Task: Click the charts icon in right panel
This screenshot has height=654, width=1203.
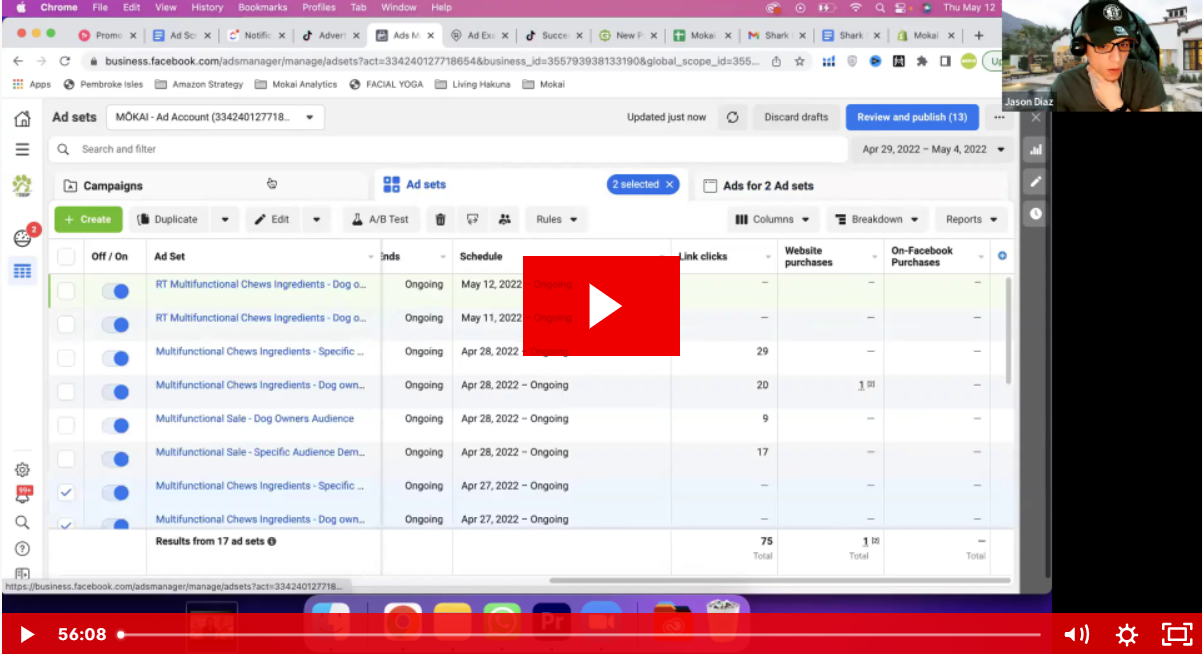Action: [1036, 150]
